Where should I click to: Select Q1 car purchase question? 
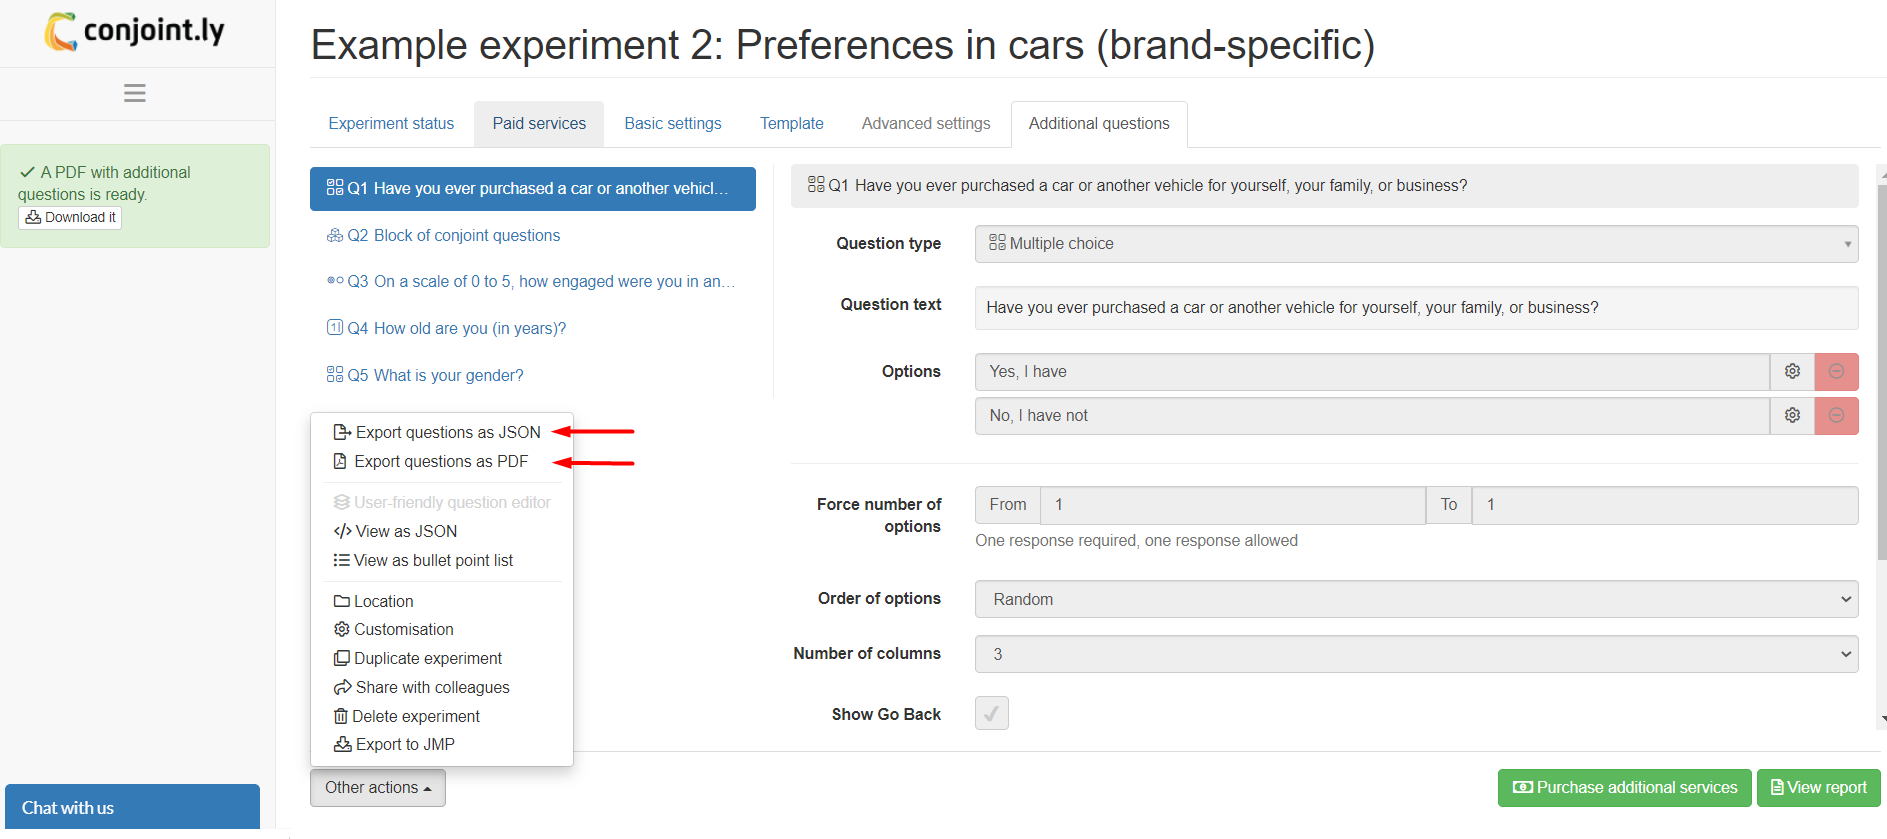(533, 189)
